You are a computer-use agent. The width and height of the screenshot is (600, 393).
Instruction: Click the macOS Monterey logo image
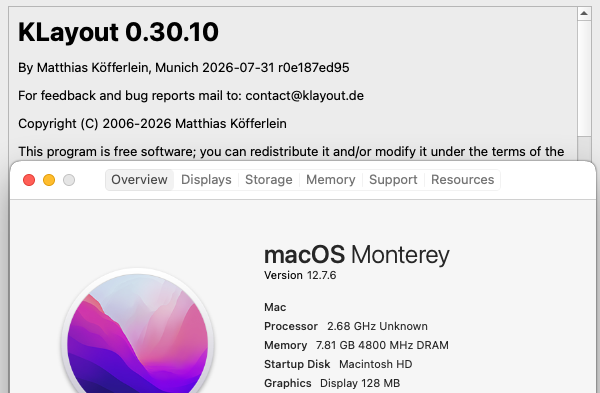tap(138, 332)
